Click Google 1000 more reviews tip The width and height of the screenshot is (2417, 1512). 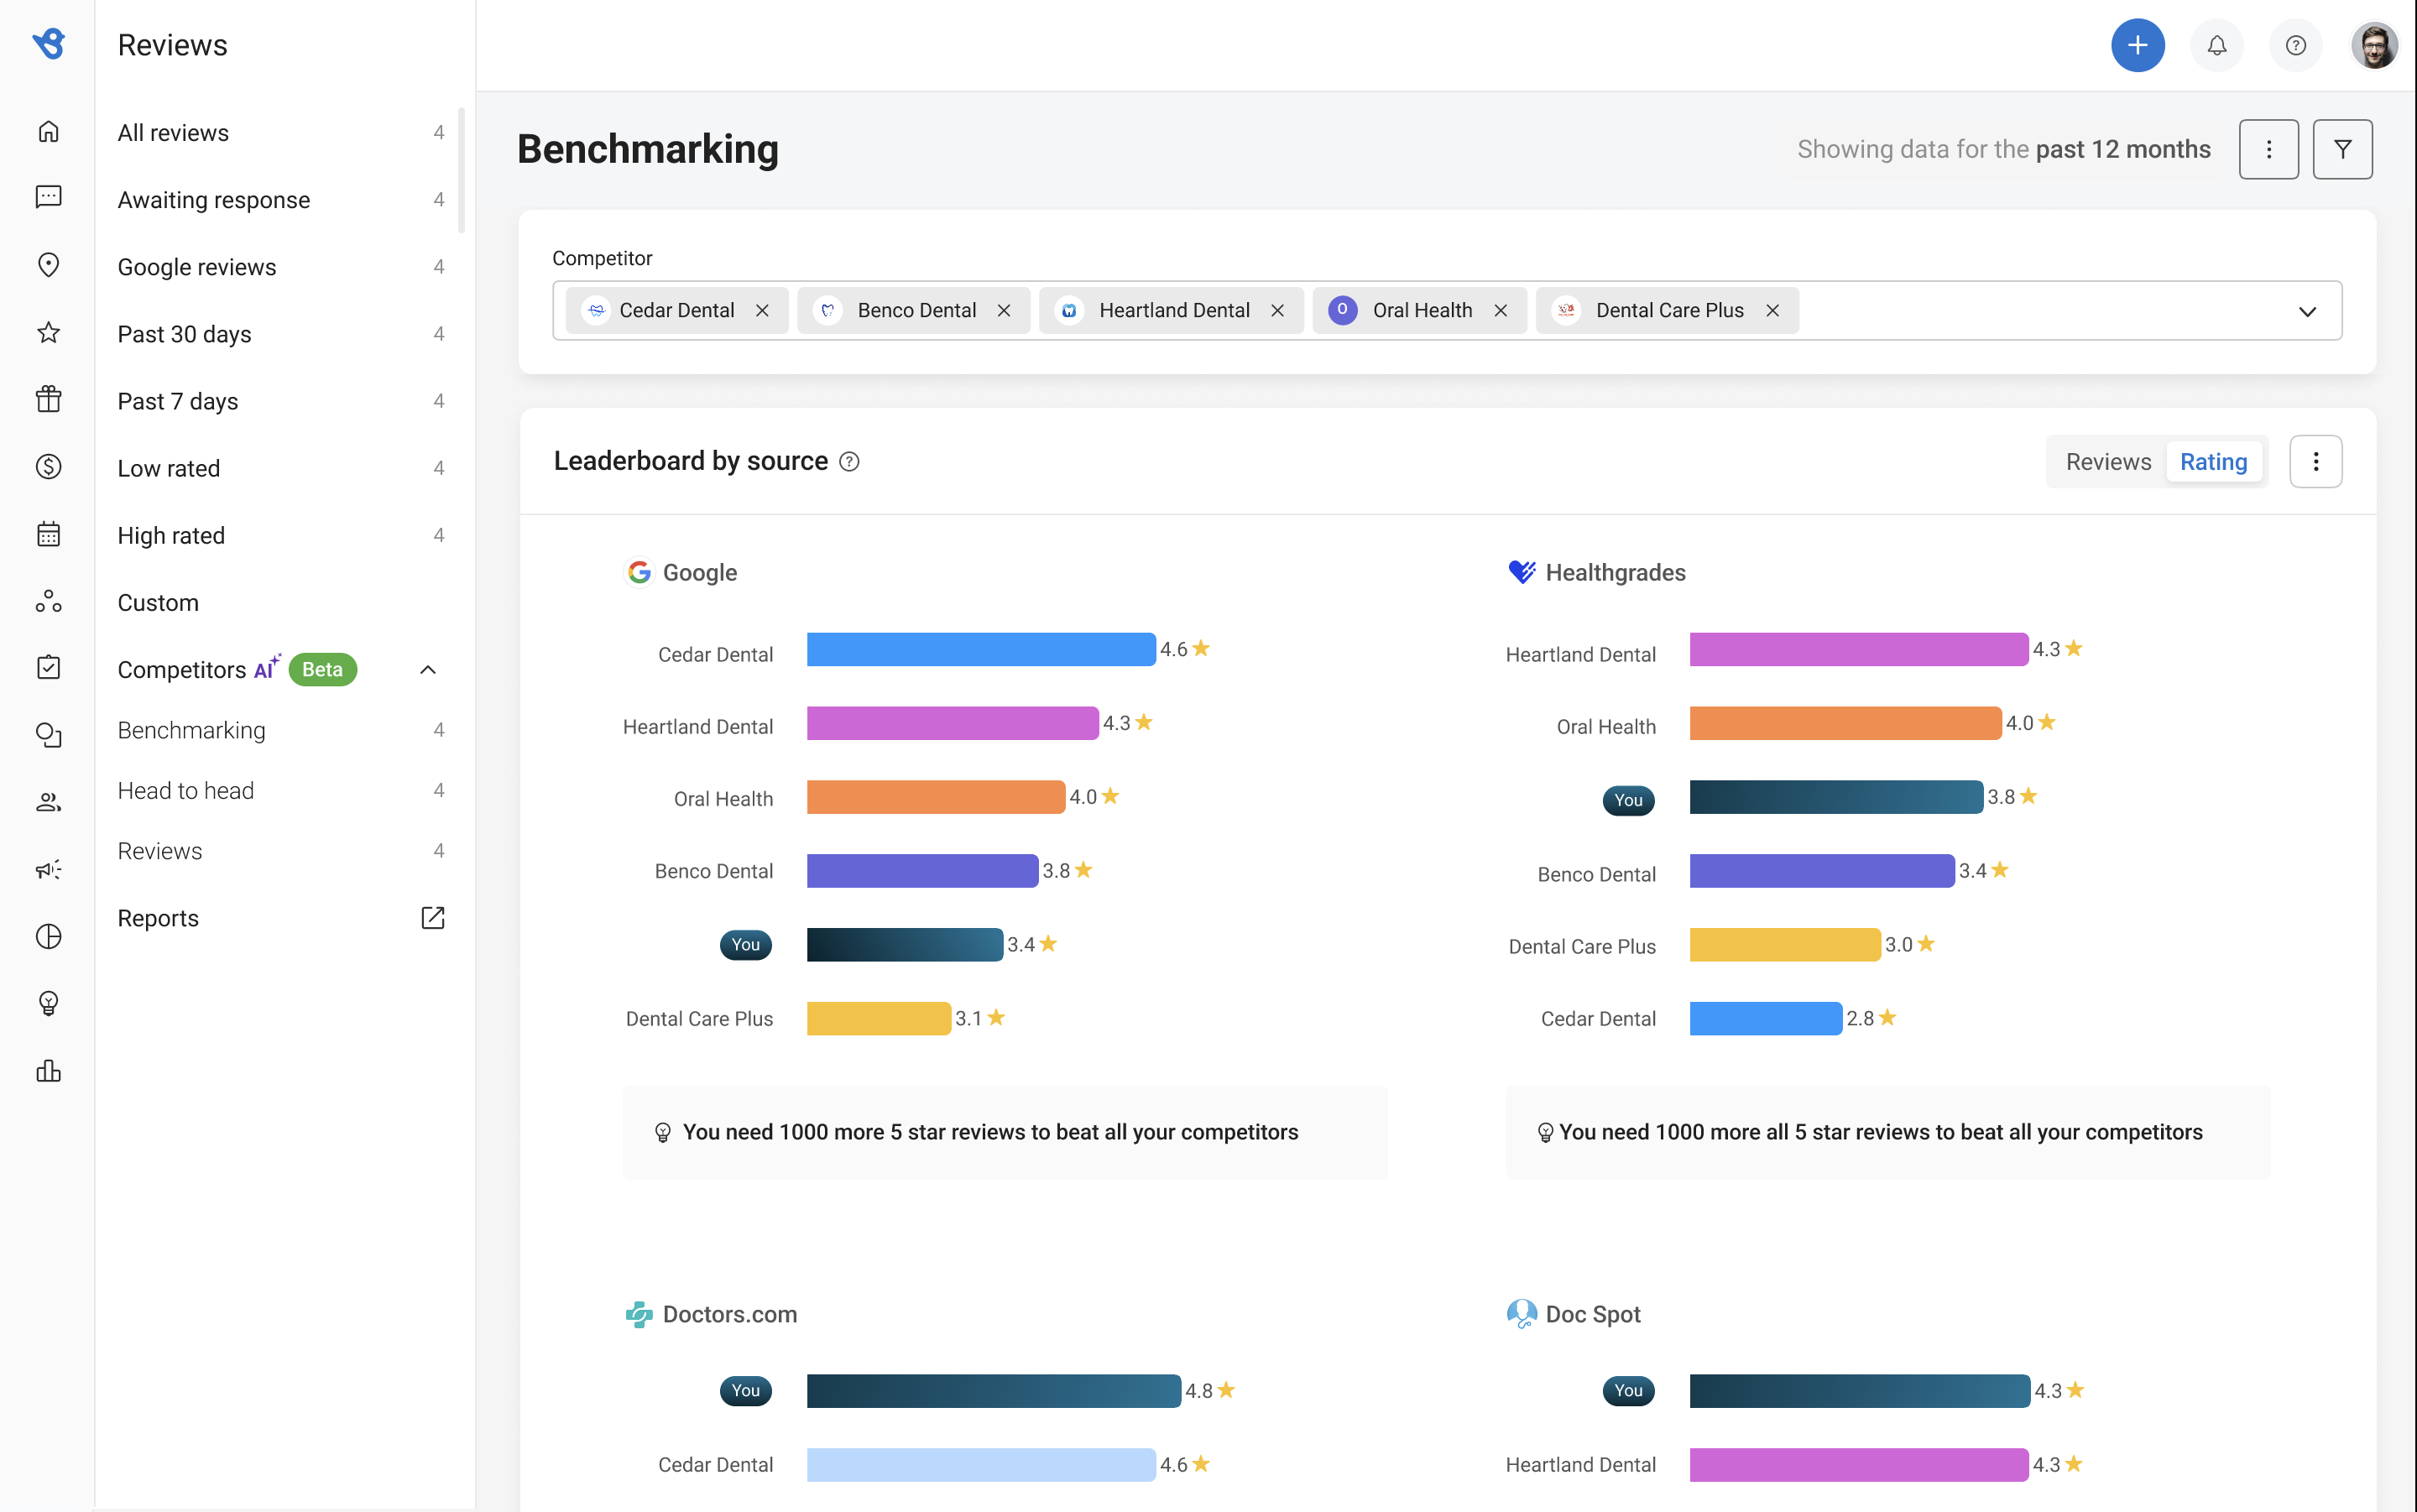coord(1004,1132)
